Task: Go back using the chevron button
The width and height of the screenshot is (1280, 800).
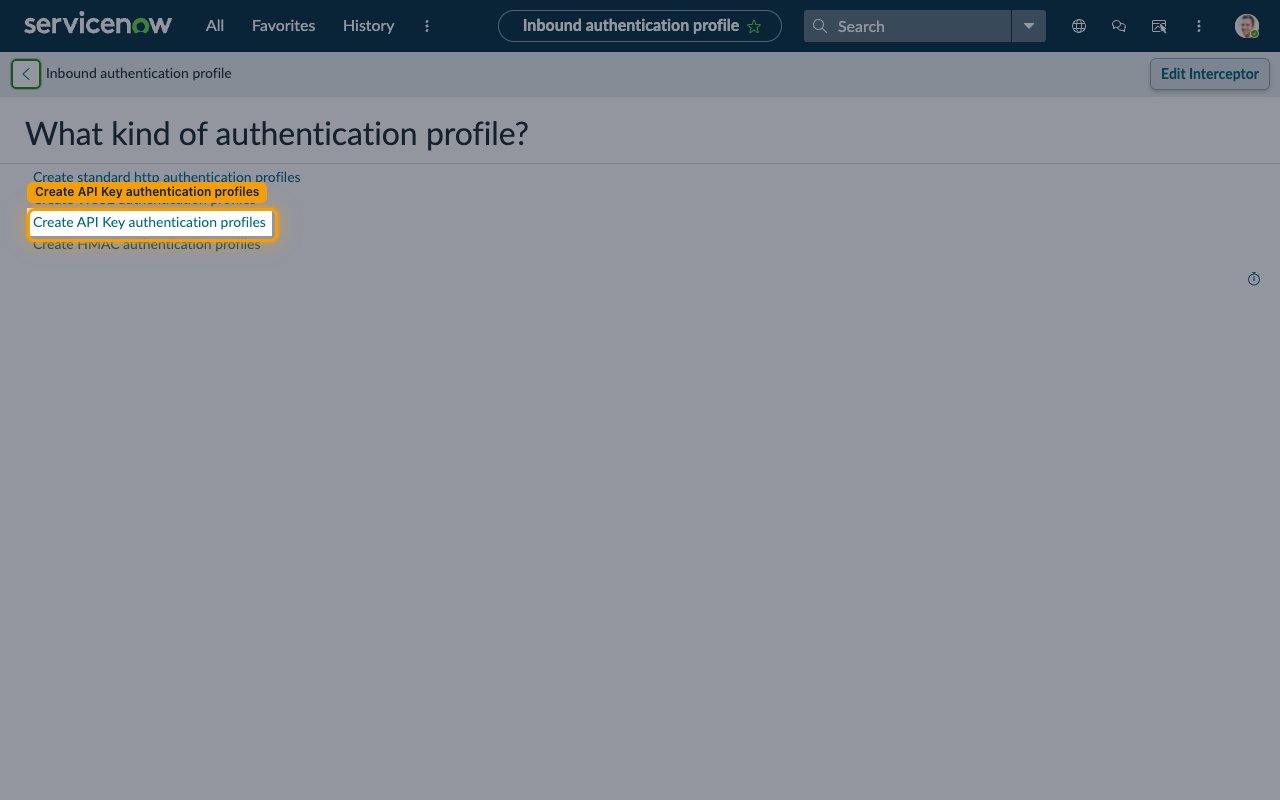Action: (26, 74)
